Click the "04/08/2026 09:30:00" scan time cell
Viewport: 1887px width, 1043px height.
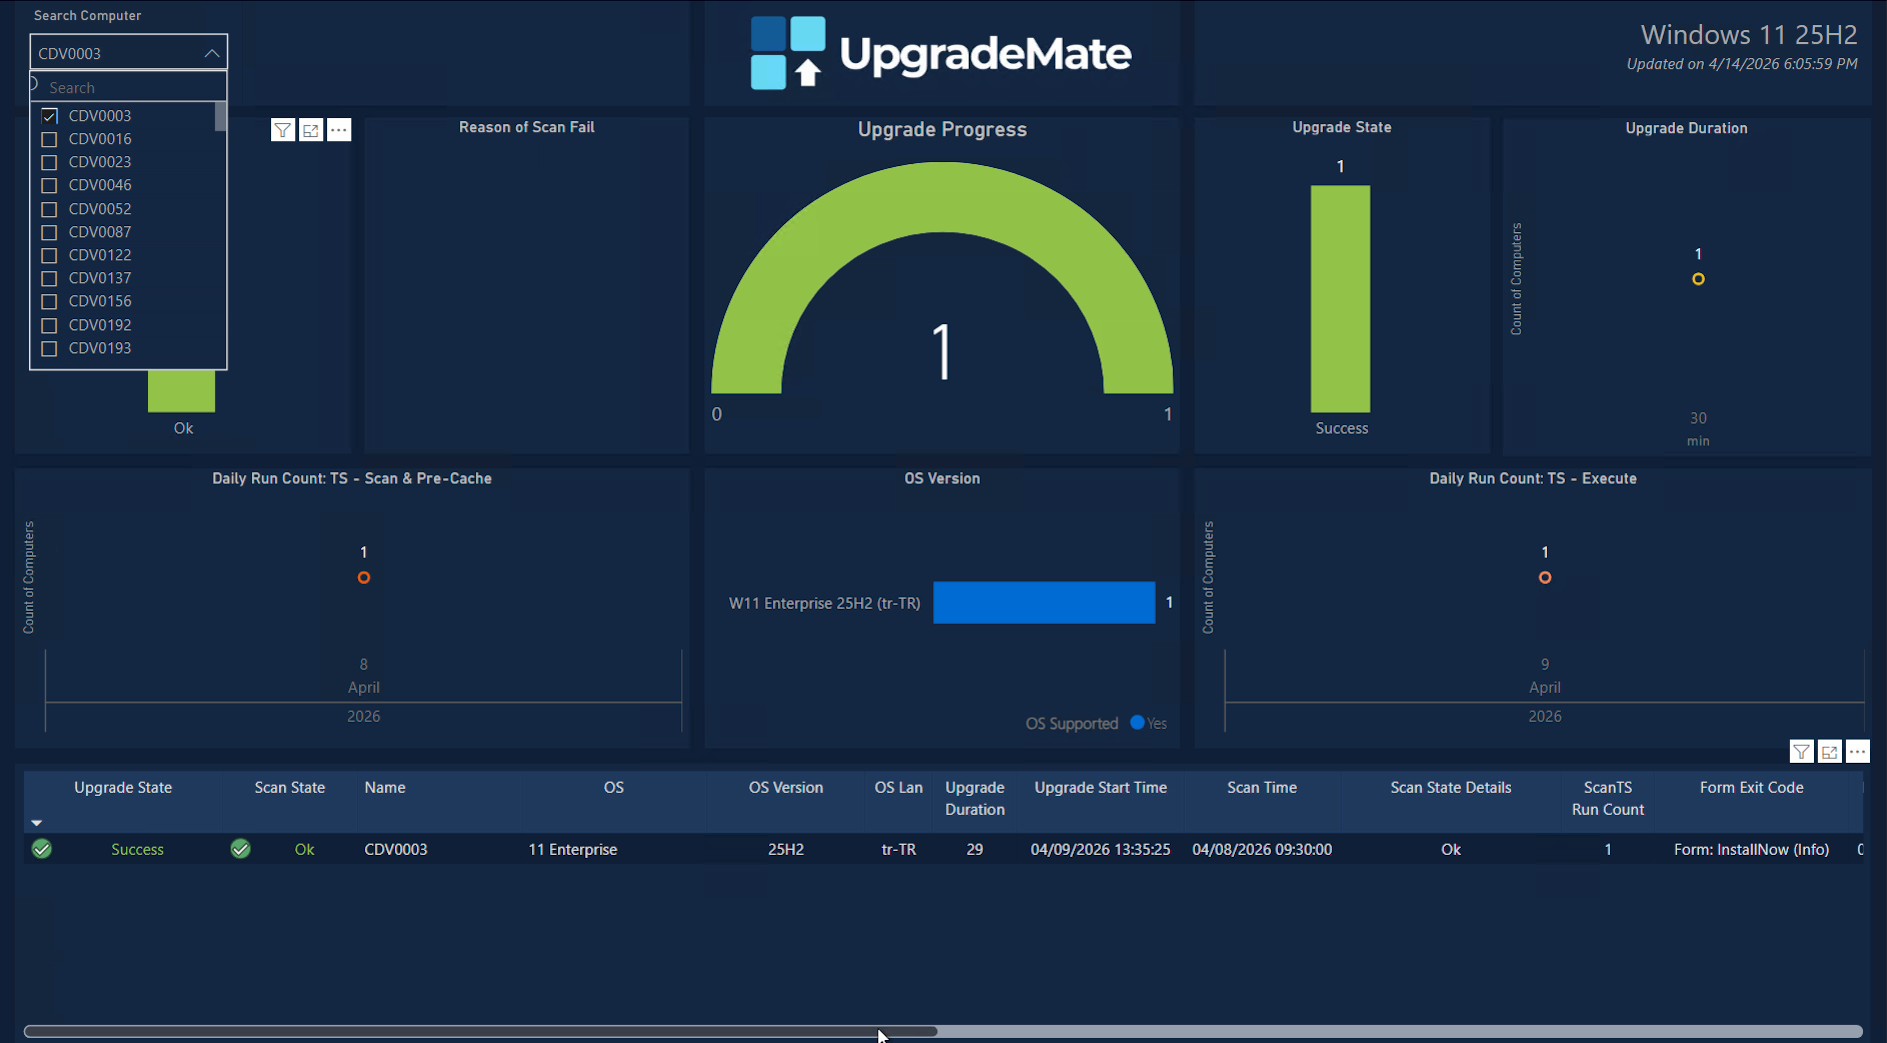coord(1262,849)
